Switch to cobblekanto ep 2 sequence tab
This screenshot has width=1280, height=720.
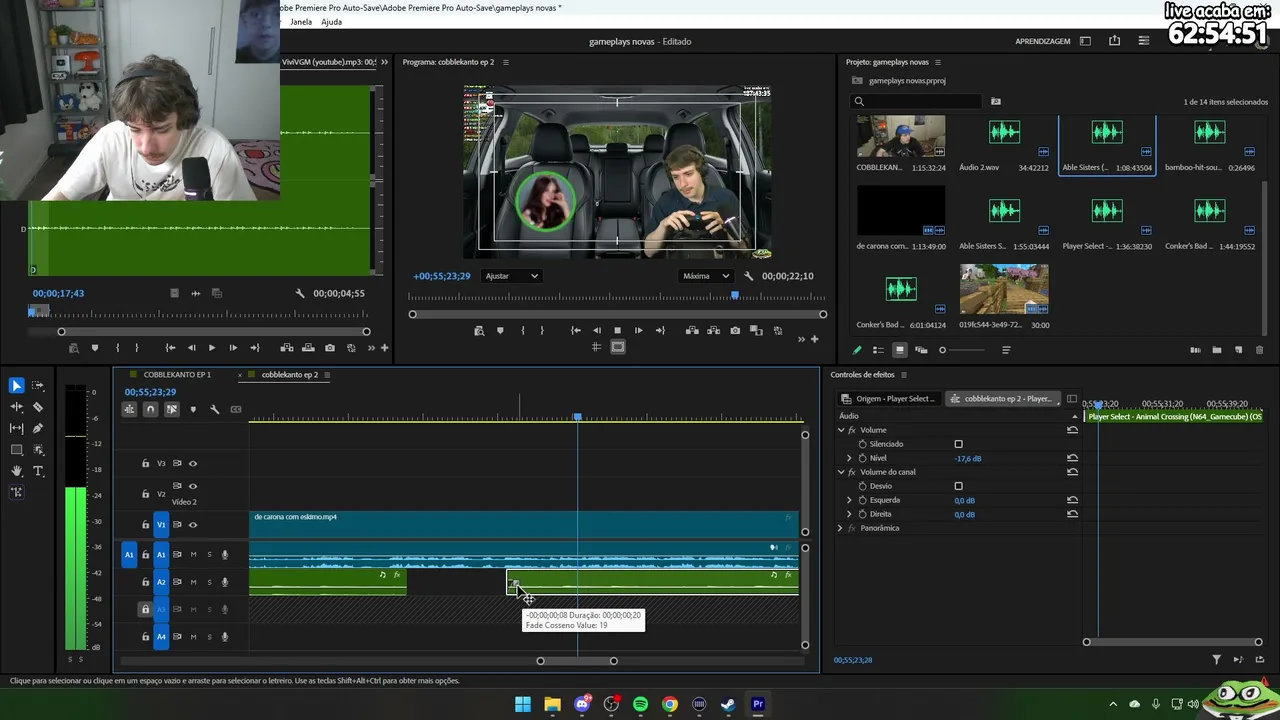(290, 375)
